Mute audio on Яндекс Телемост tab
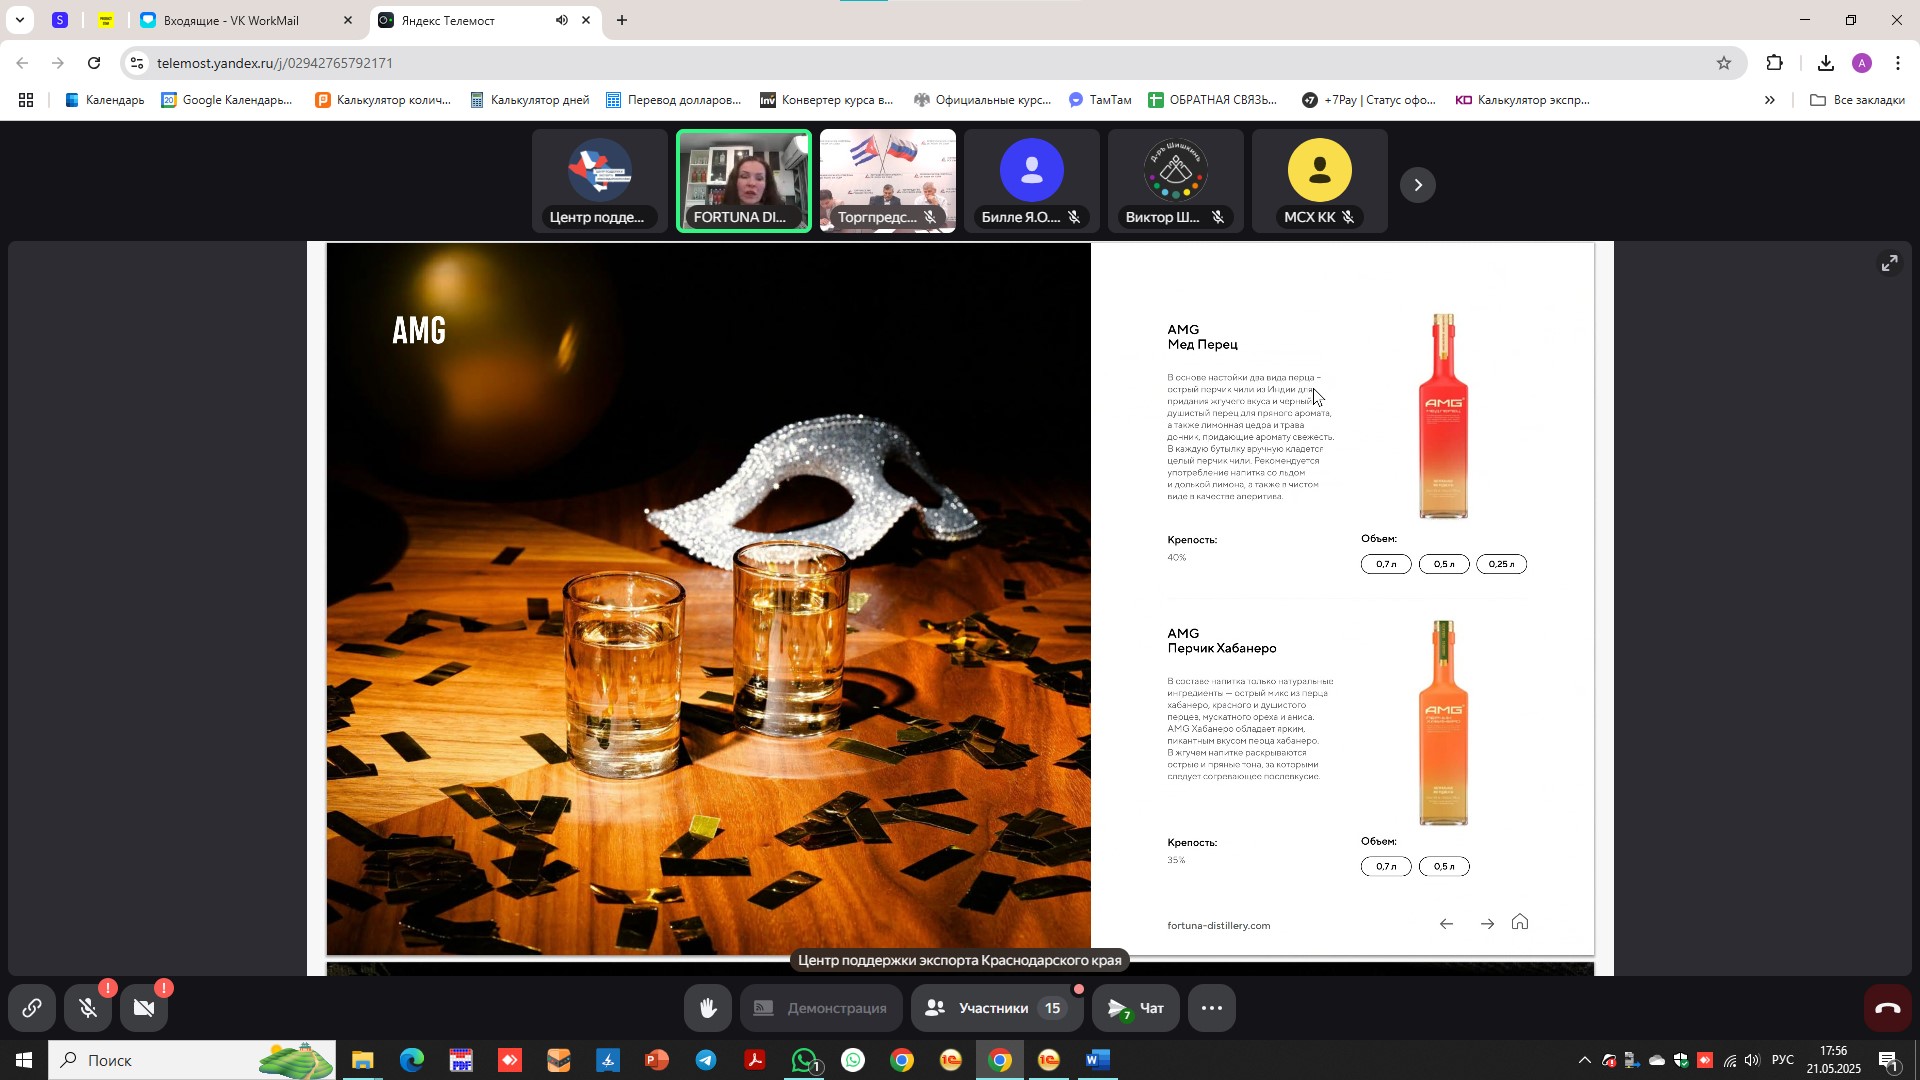 click(x=562, y=20)
